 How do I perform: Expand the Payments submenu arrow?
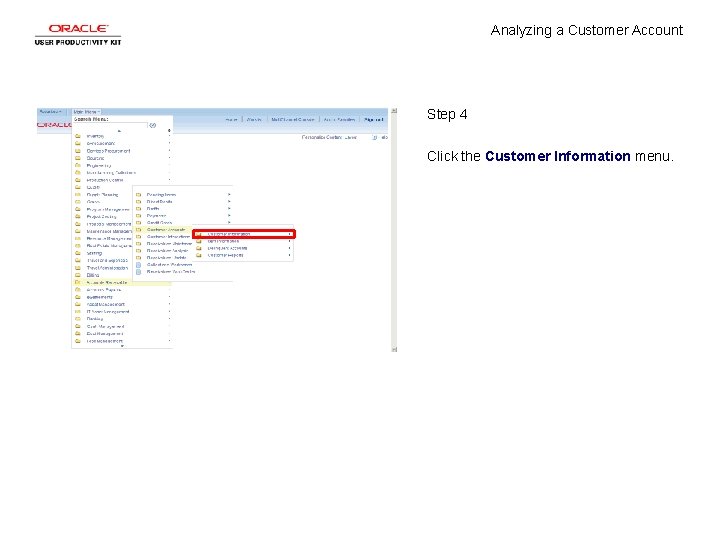click(229, 215)
